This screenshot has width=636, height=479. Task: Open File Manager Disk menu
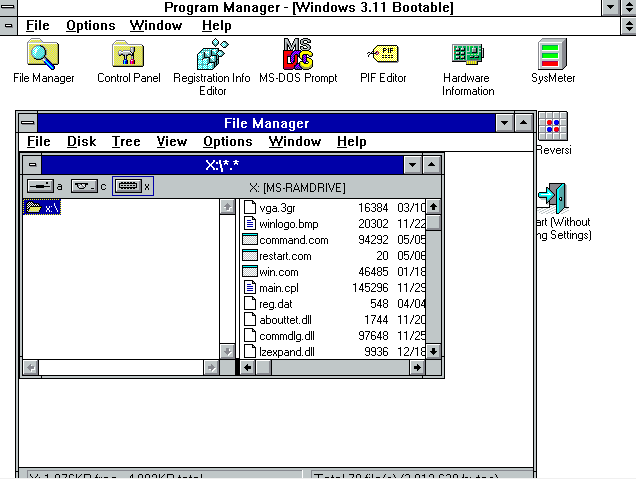coord(82,141)
